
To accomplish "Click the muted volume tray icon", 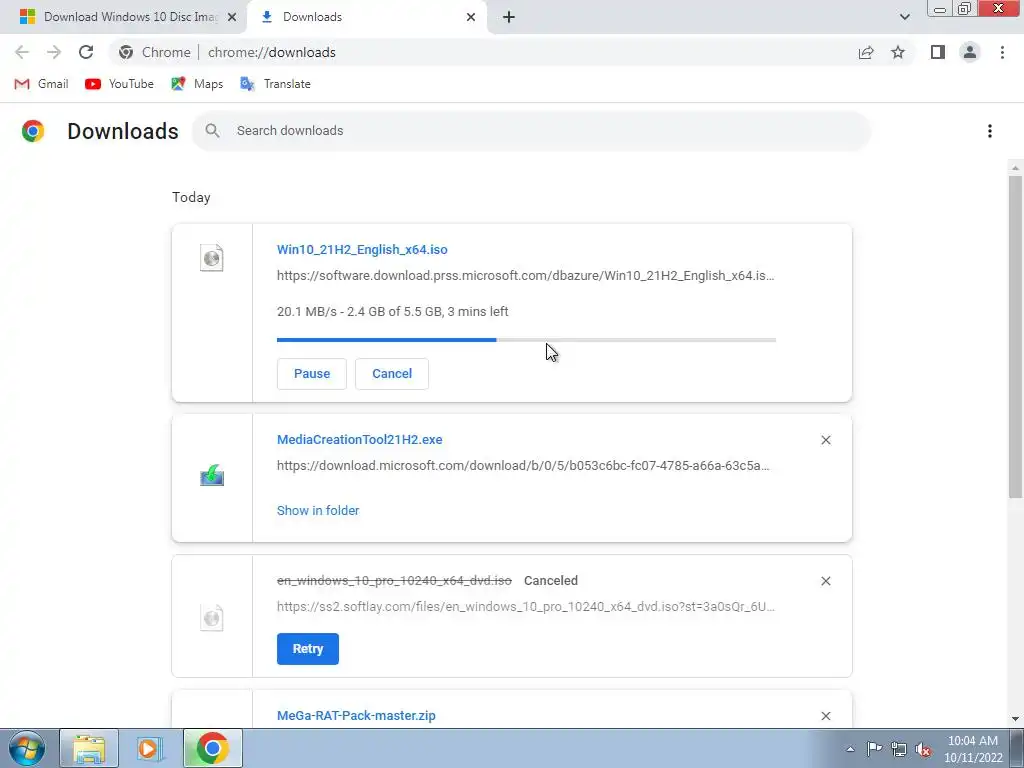I will pos(923,749).
